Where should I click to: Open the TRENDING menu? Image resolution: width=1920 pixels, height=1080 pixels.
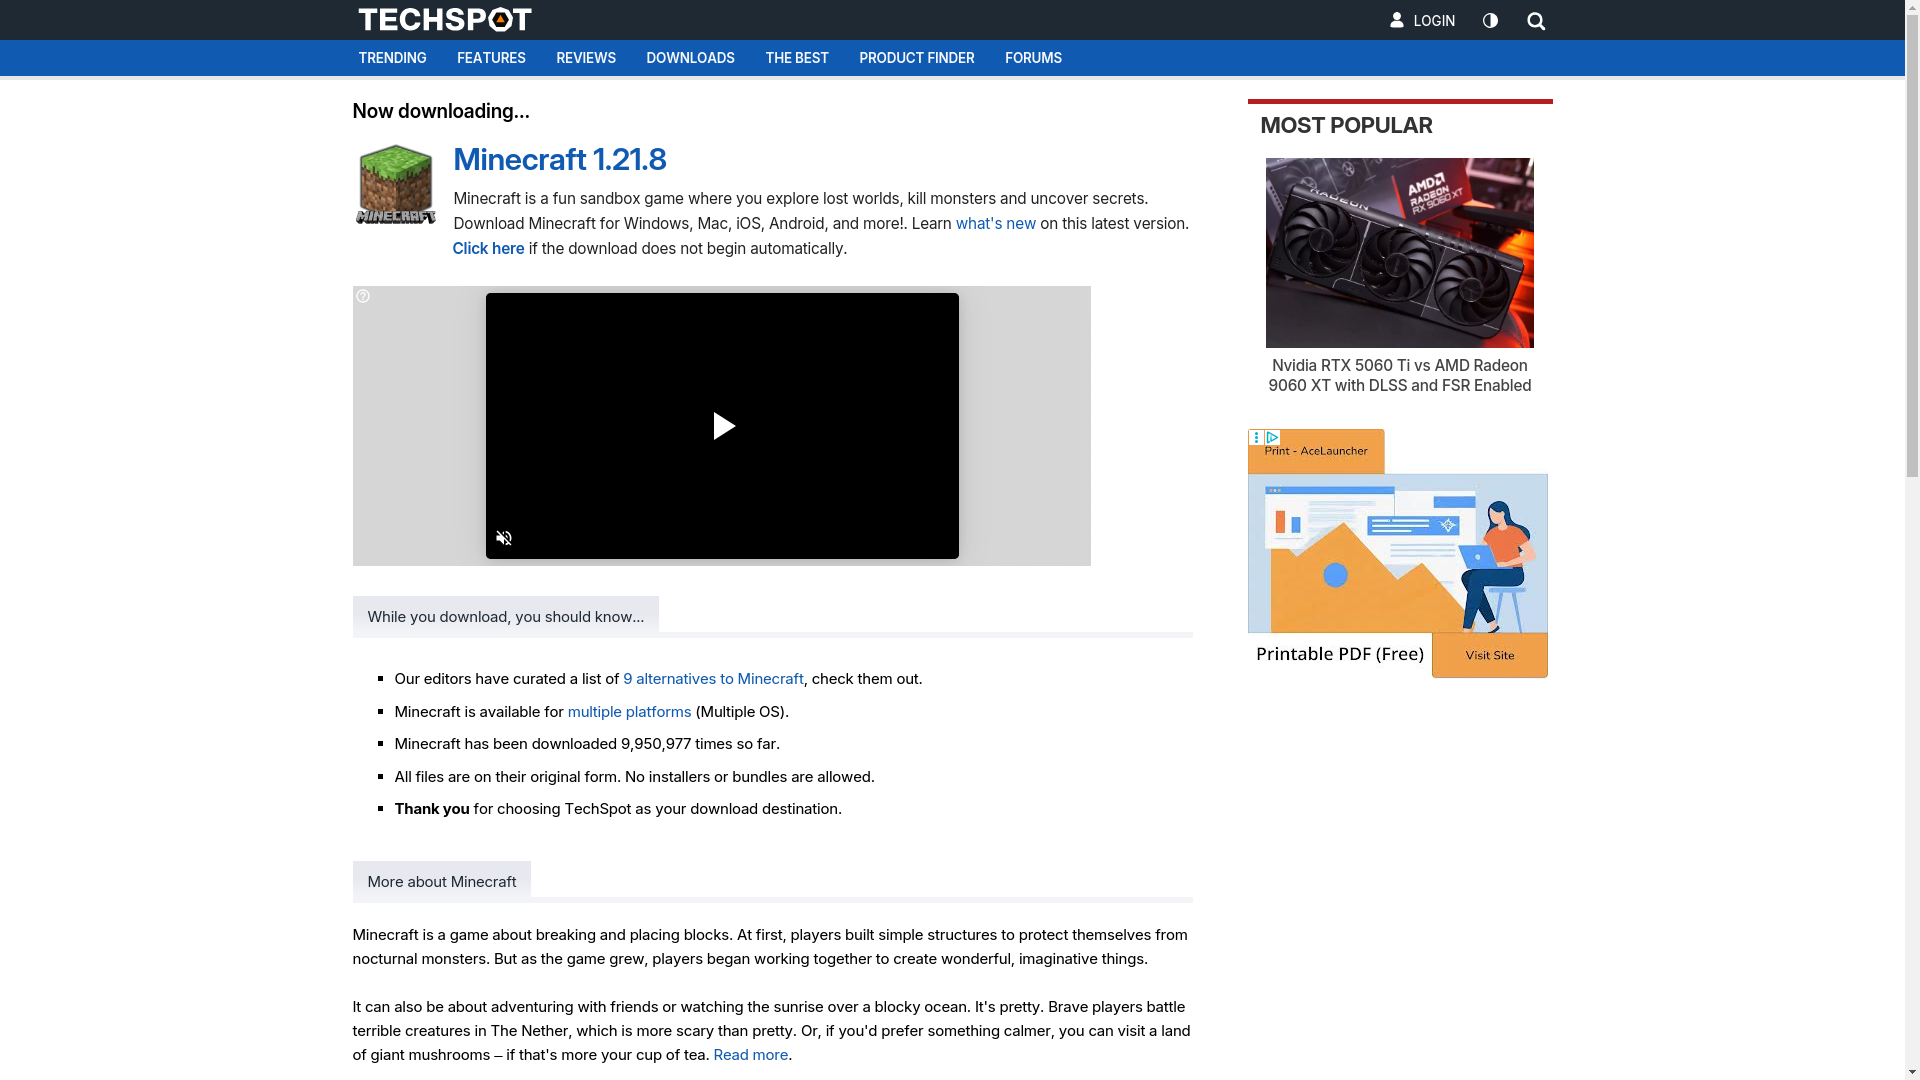(392, 58)
